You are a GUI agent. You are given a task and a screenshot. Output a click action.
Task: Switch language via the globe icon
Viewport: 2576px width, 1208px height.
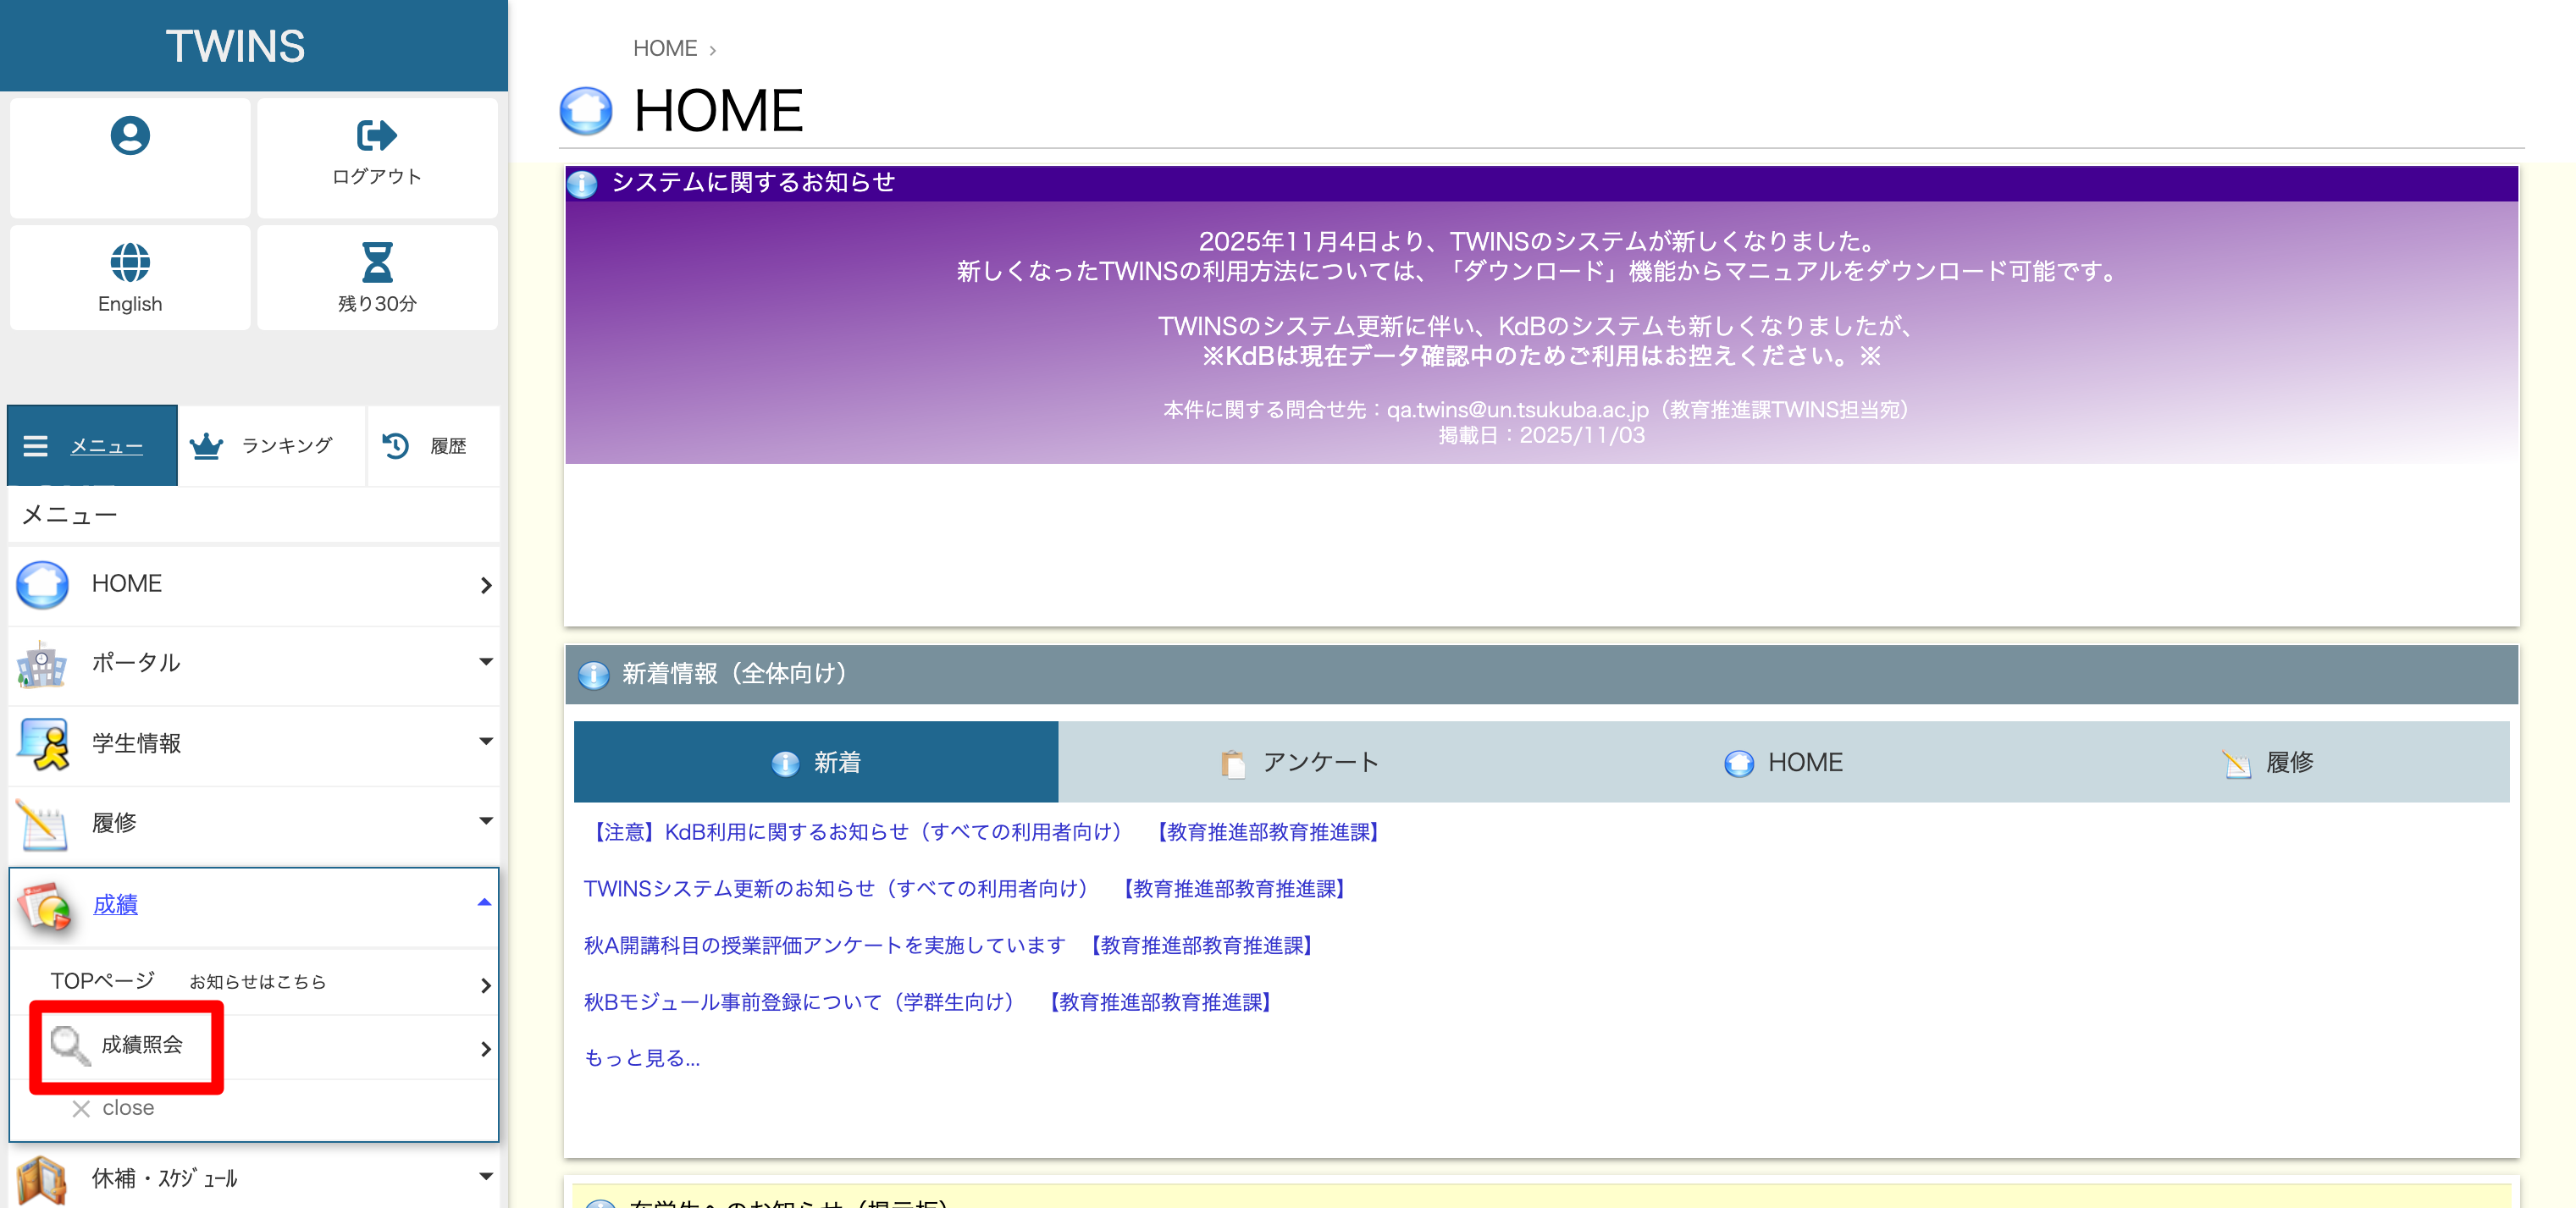click(x=130, y=262)
